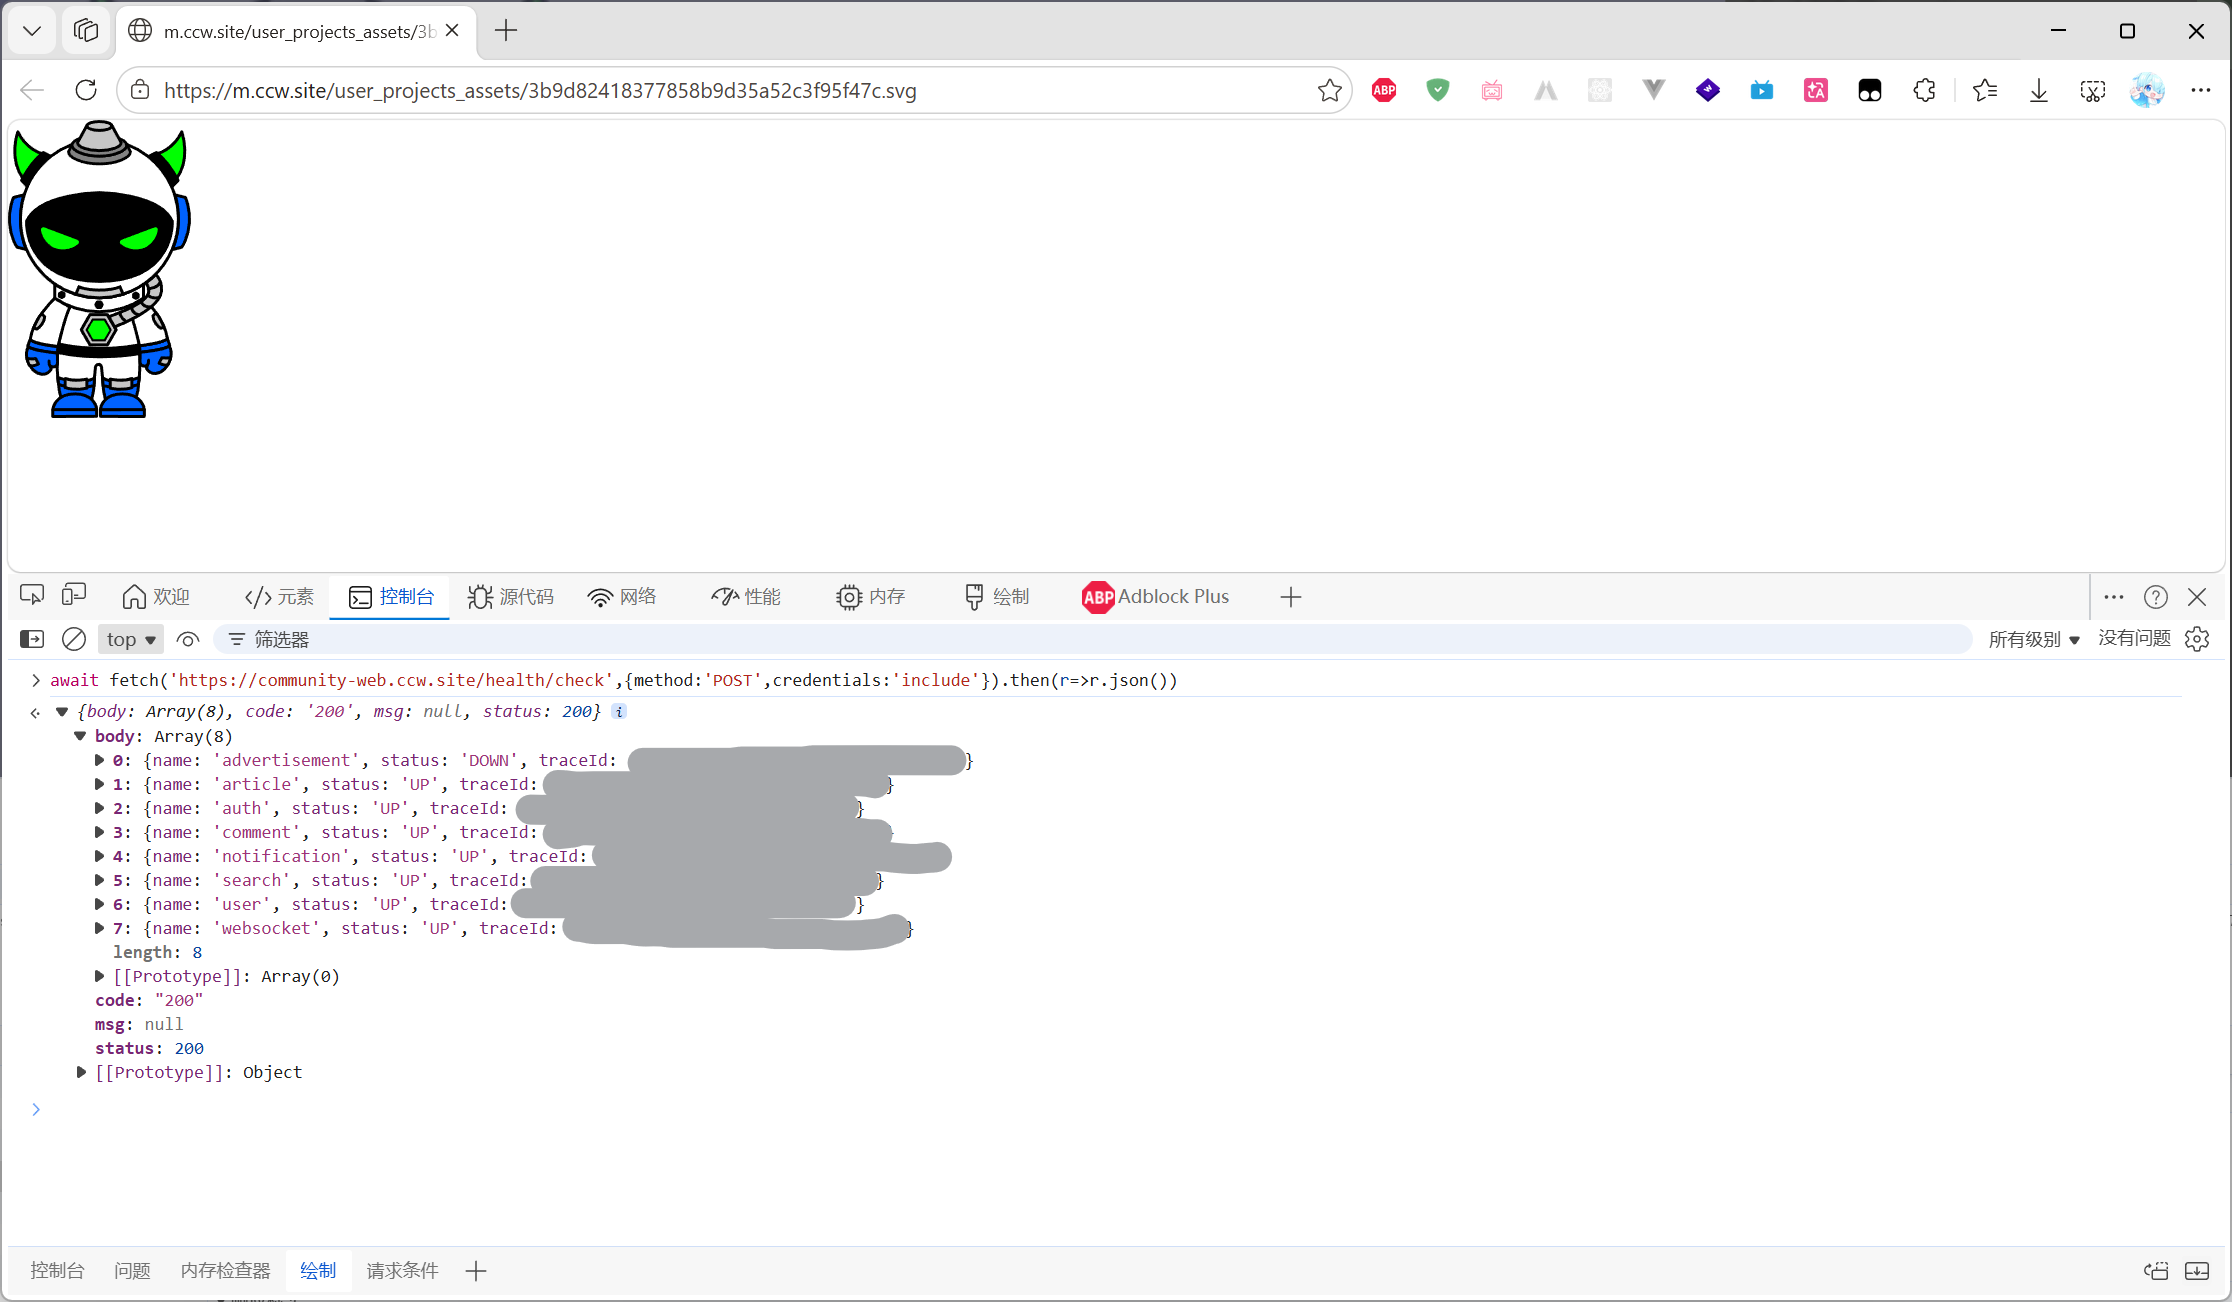This screenshot has width=2232, height=1302.
Task: Expand the auth array entry
Action: click(99, 808)
